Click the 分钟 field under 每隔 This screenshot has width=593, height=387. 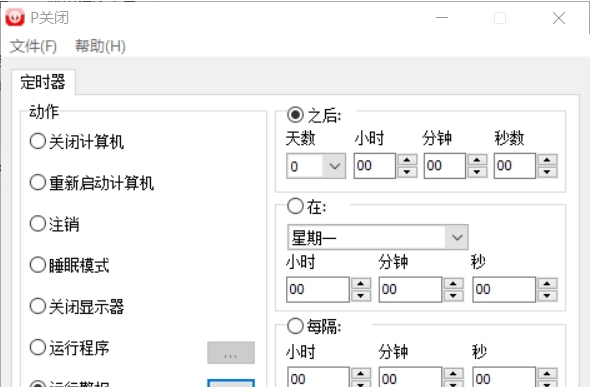pyautogui.click(x=410, y=377)
